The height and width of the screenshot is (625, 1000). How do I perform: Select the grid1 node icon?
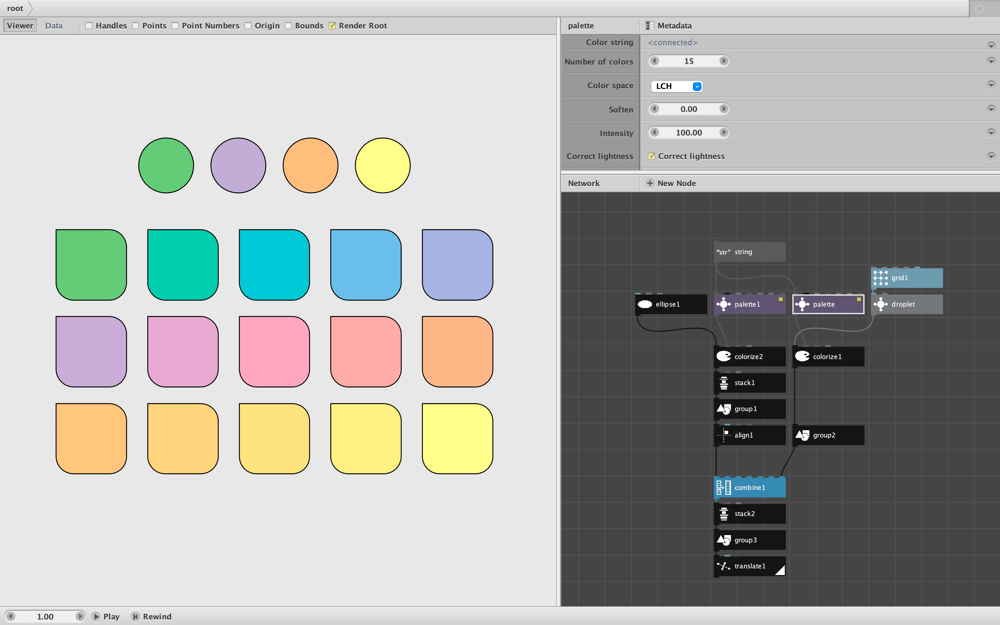point(881,278)
